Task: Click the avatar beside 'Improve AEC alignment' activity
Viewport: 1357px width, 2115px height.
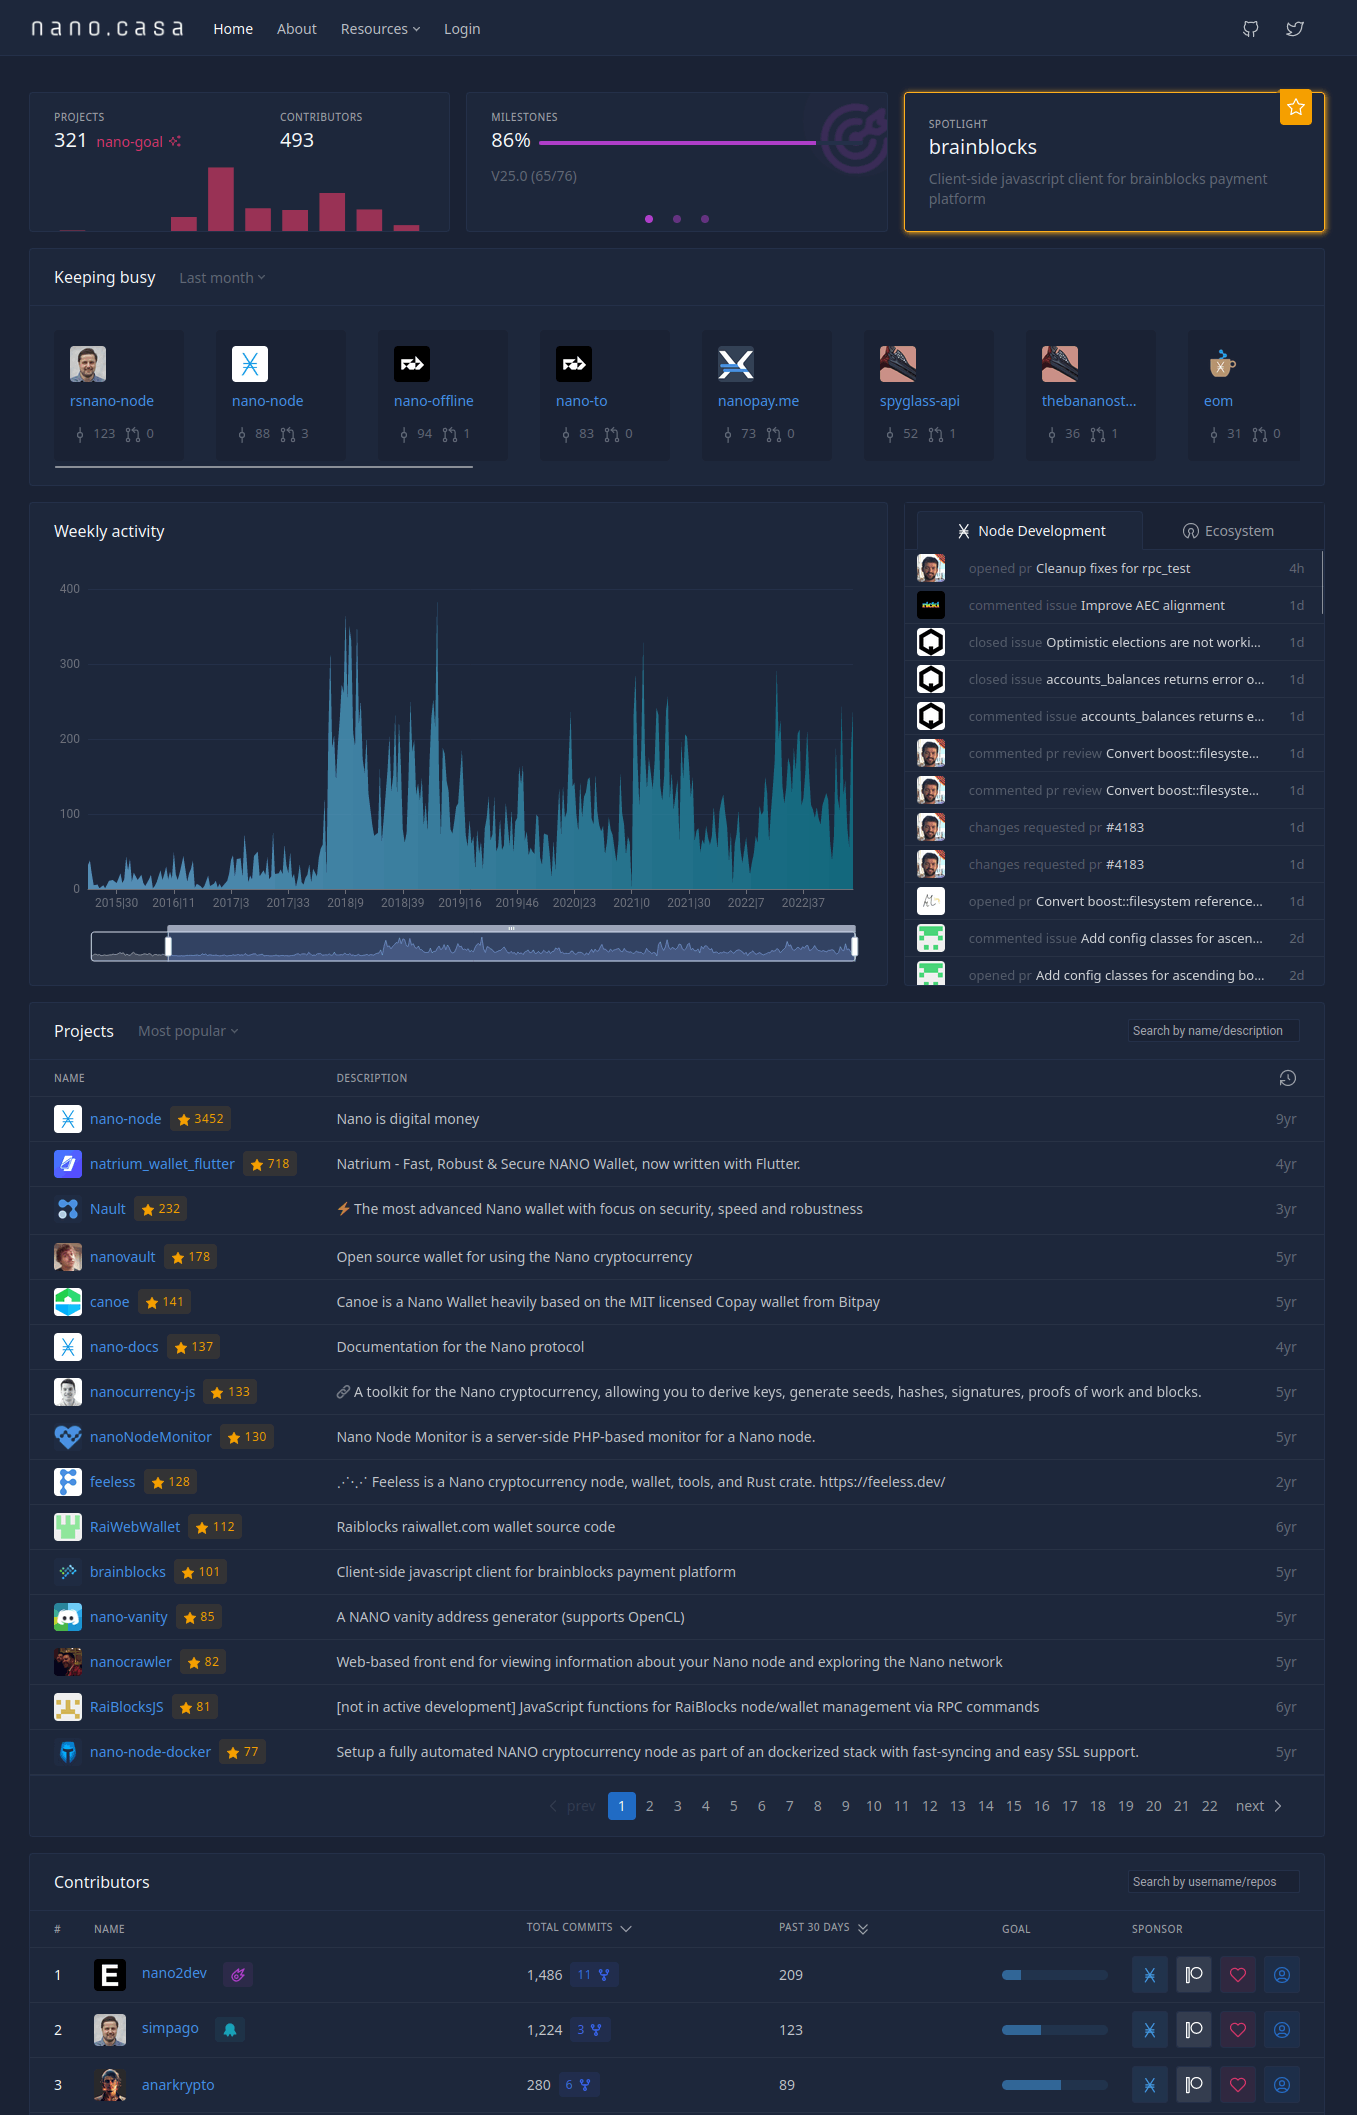Action: (x=931, y=605)
